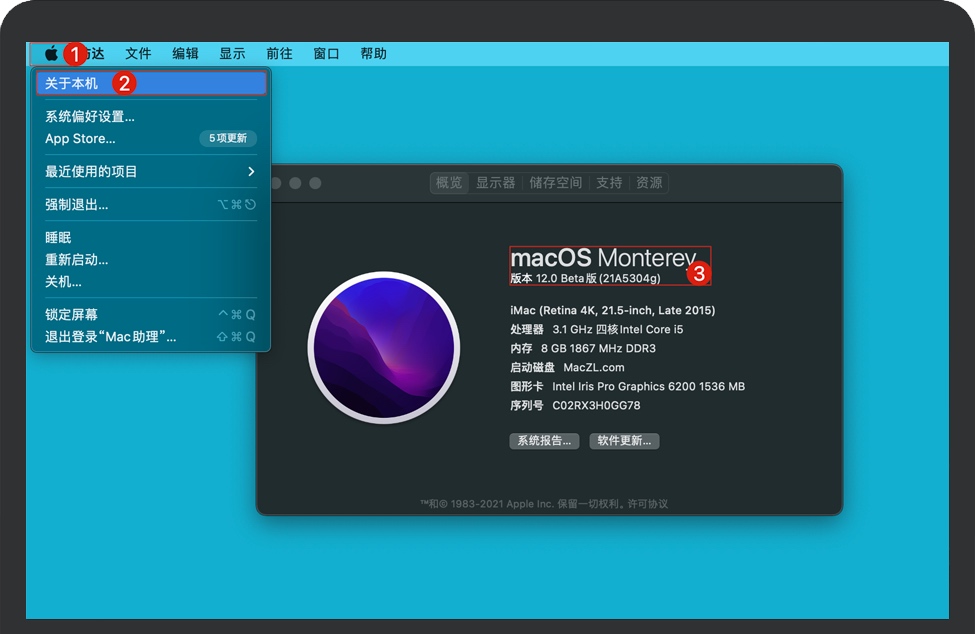
Task: Open the 资源 tab
Action: click(649, 183)
